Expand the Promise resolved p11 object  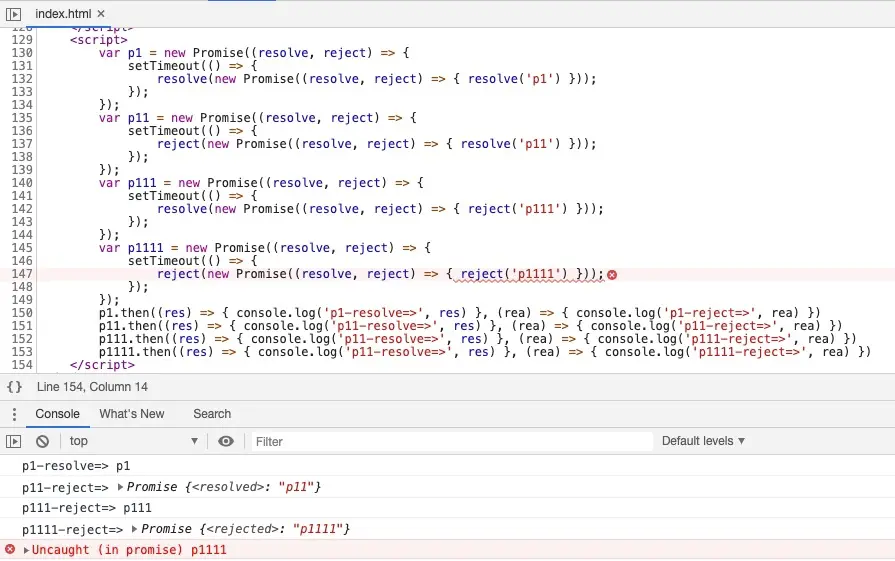(x=120, y=487)
